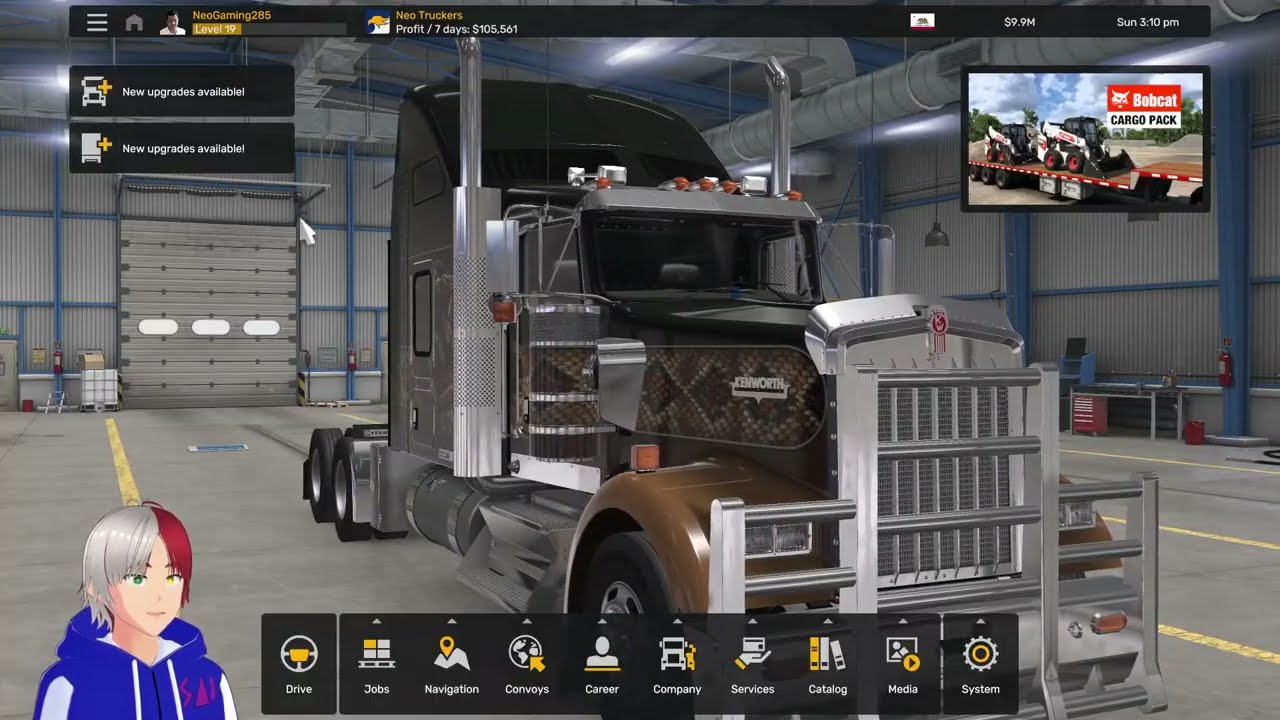
Task: Expand the System menu arrow
Action: pyautogui.click(x=980, y=621)
